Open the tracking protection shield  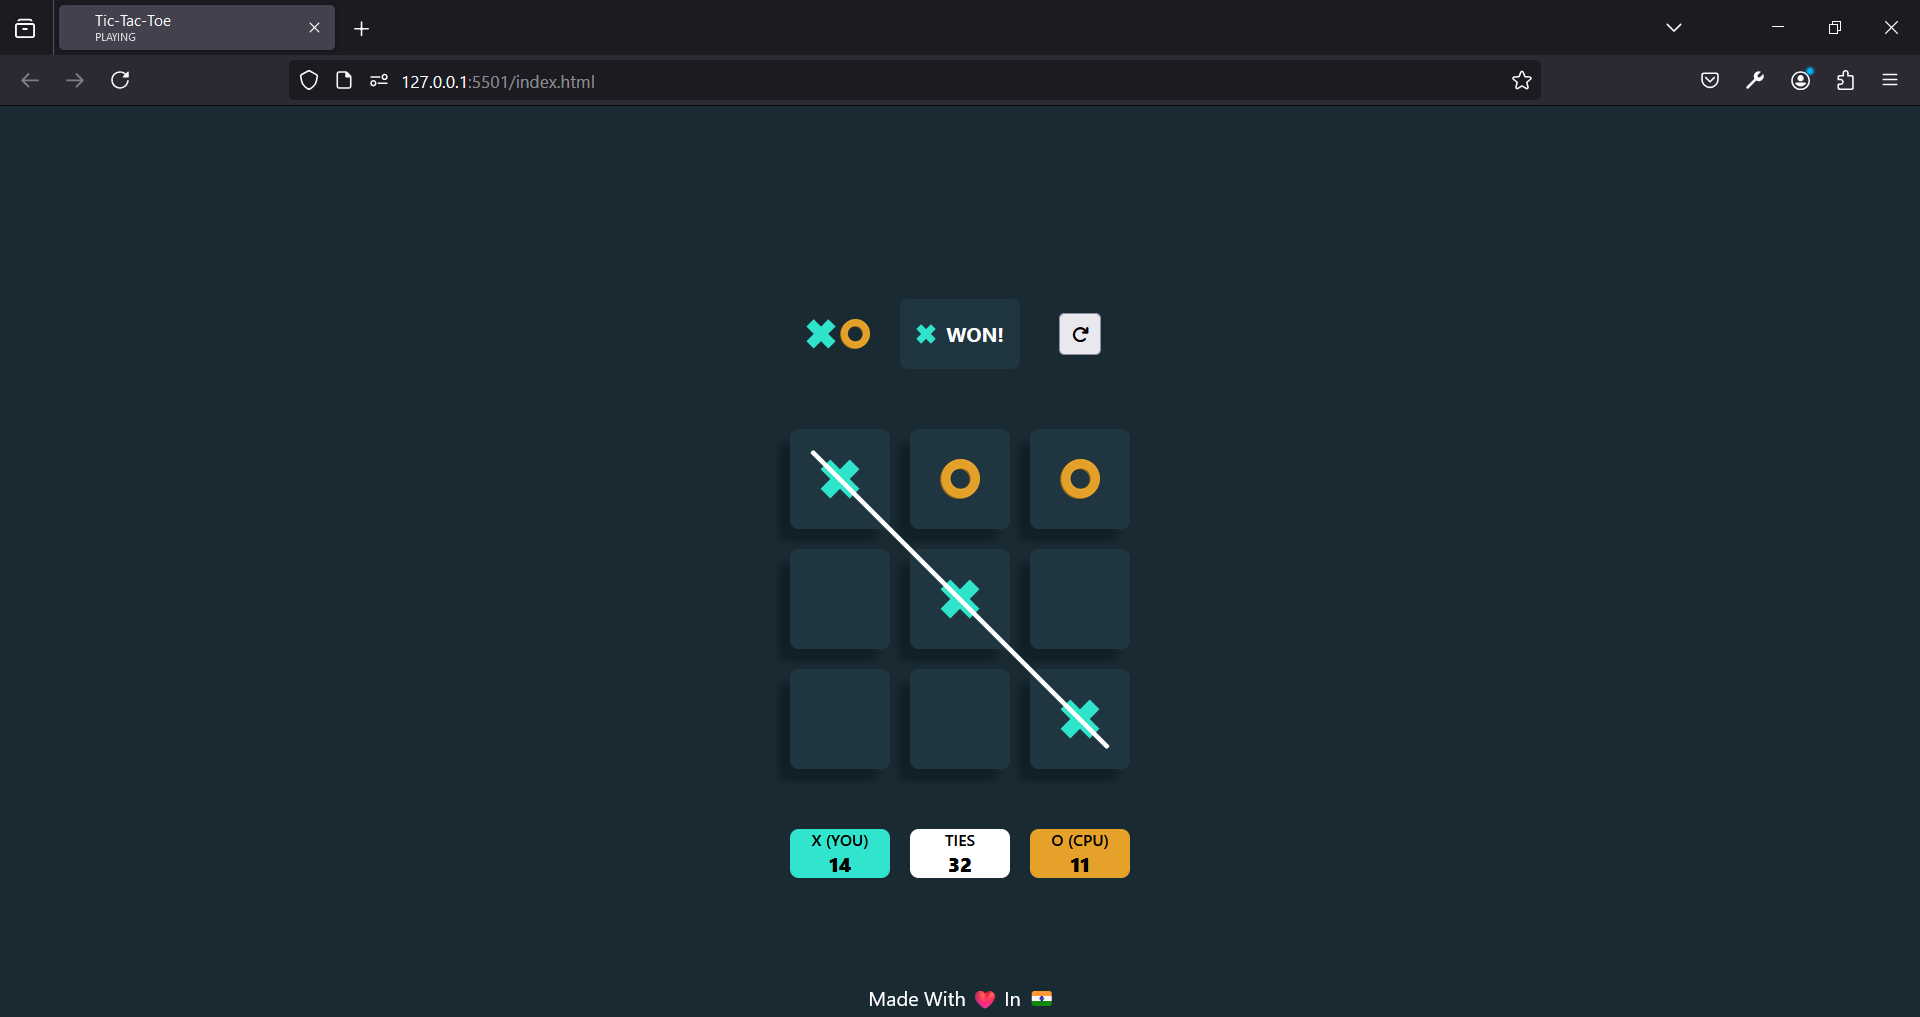(309, 81)
